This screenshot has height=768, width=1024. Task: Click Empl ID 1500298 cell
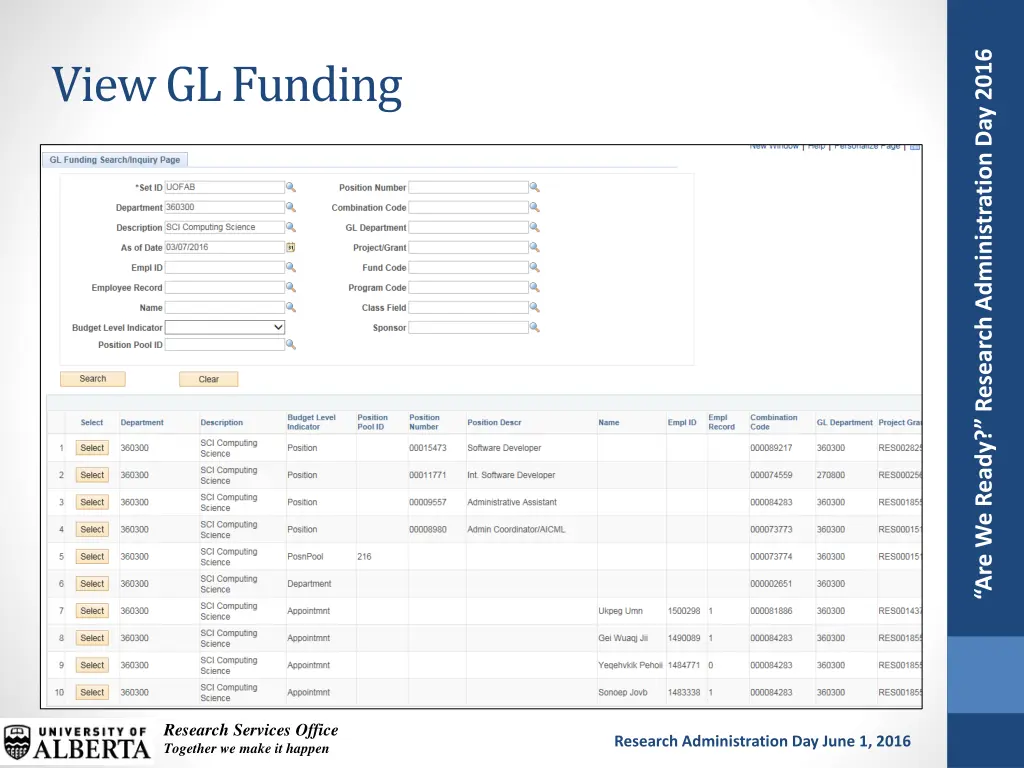click(x=684, y=611)
